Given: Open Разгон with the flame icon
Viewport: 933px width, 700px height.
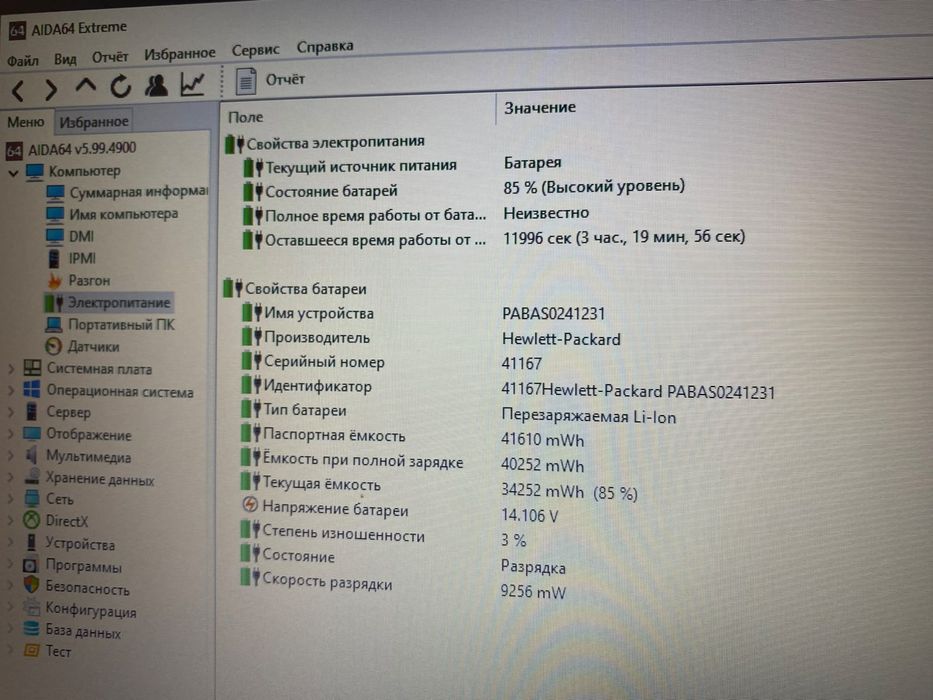Looking at the screenshot, I should (78, 280).
